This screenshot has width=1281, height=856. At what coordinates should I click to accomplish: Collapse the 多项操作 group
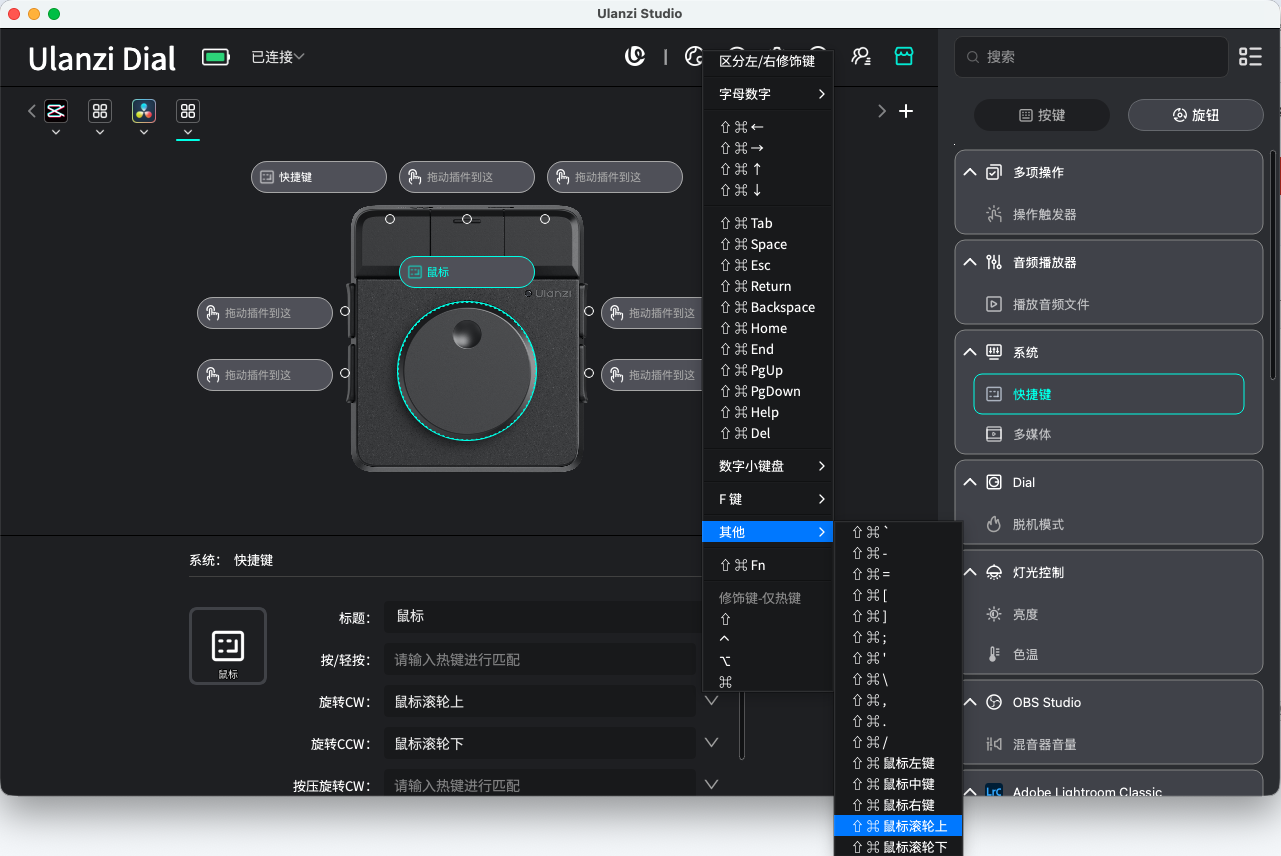(969, 172)
